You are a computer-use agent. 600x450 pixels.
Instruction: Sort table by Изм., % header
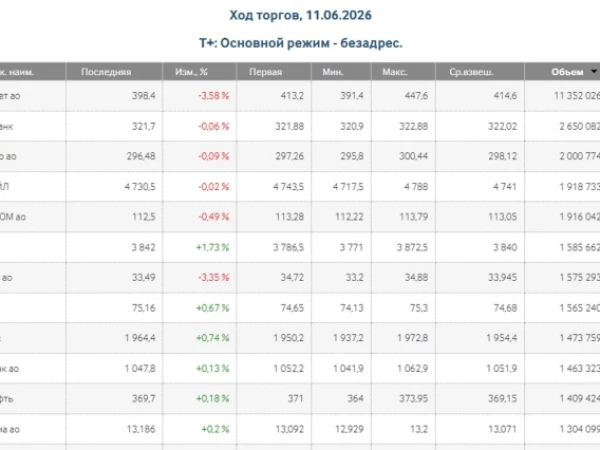(191, 72)
